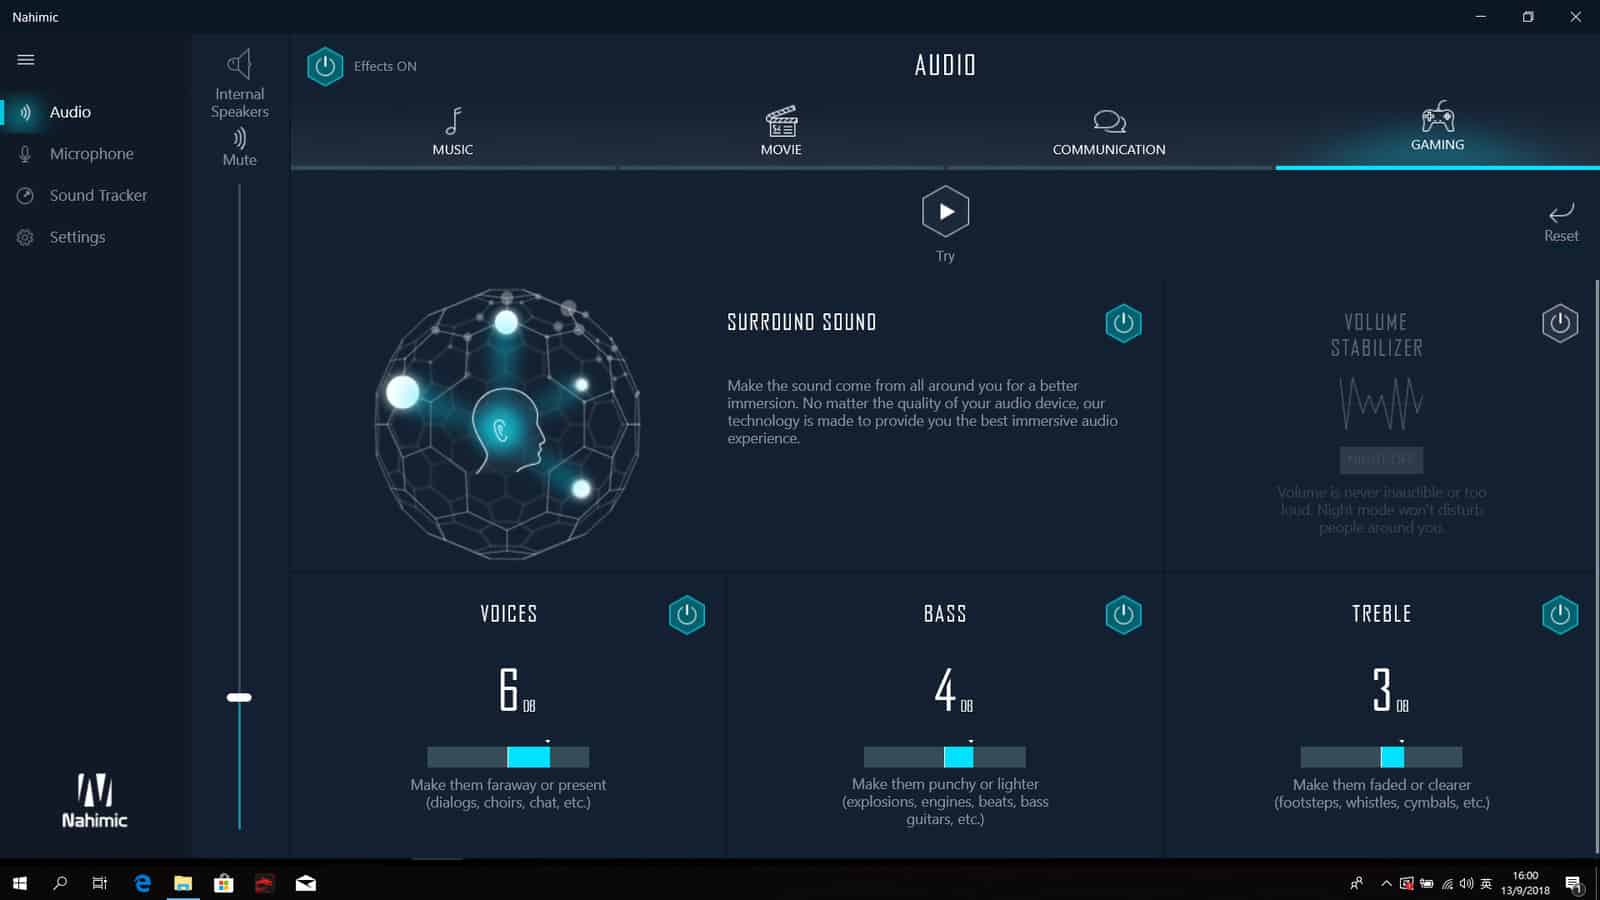Click the Bass level slider bar
The width and height of the screenshot is (1600, 900).
pyautogui.click(x=945, y=757)
